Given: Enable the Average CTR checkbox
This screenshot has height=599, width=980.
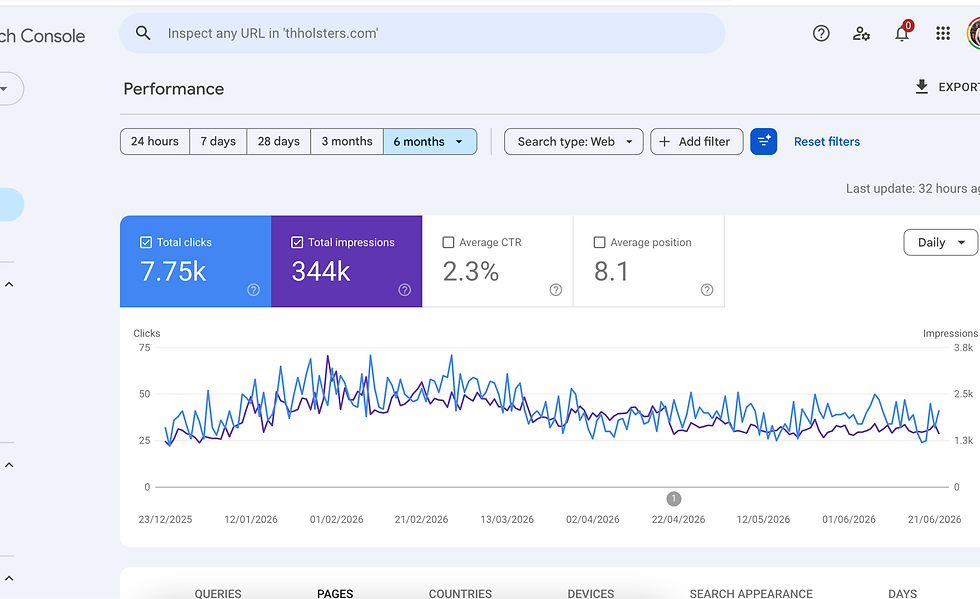Looking at the screenshot, I should [448, 242].
